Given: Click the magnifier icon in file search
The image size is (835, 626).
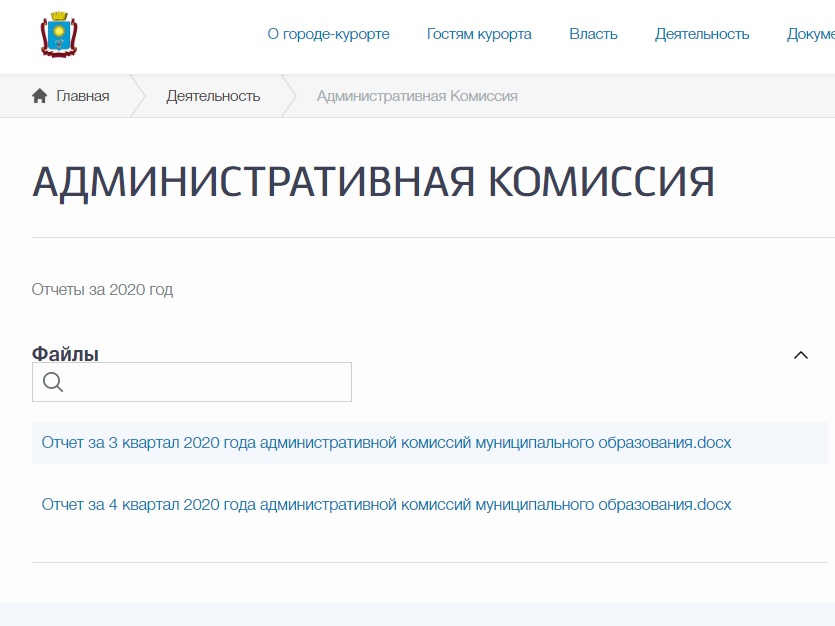Looking at the screenshot, I should point(53,382).
